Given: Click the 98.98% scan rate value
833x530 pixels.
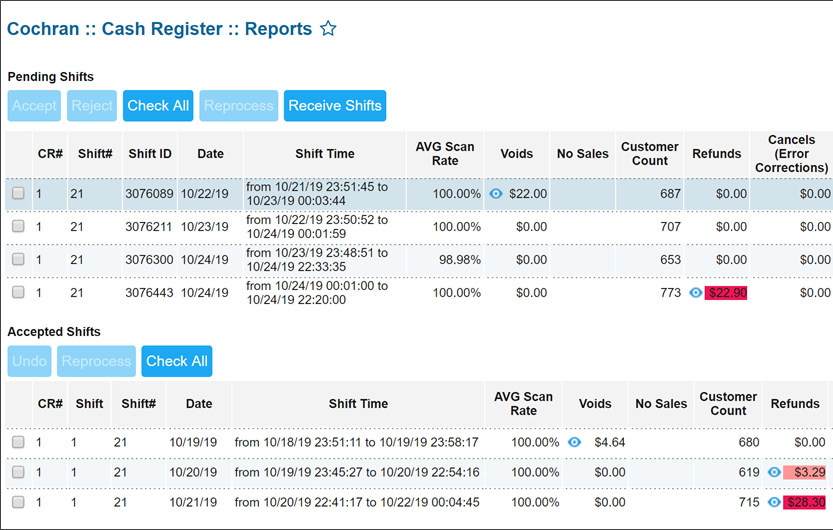Looking at the screenshot, I should pyautogui.click(x=460, y=260).
